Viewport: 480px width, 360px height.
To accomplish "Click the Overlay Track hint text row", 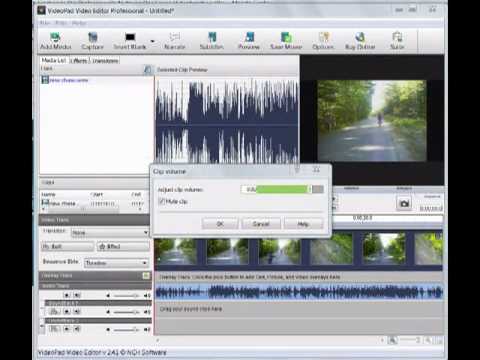I will [299, 277].
